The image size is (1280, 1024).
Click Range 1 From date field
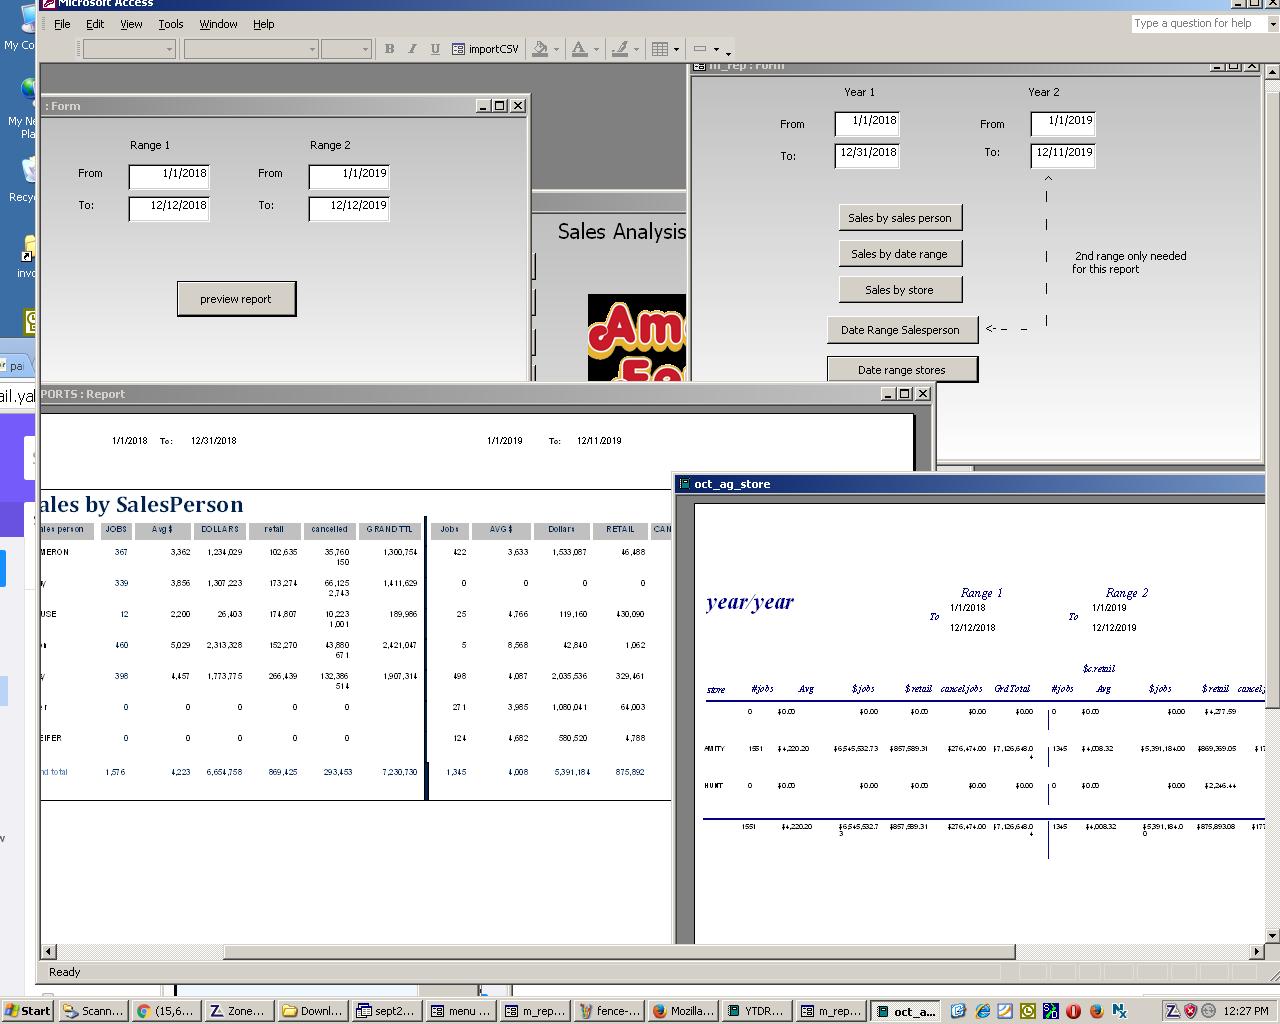click(169, 174)
